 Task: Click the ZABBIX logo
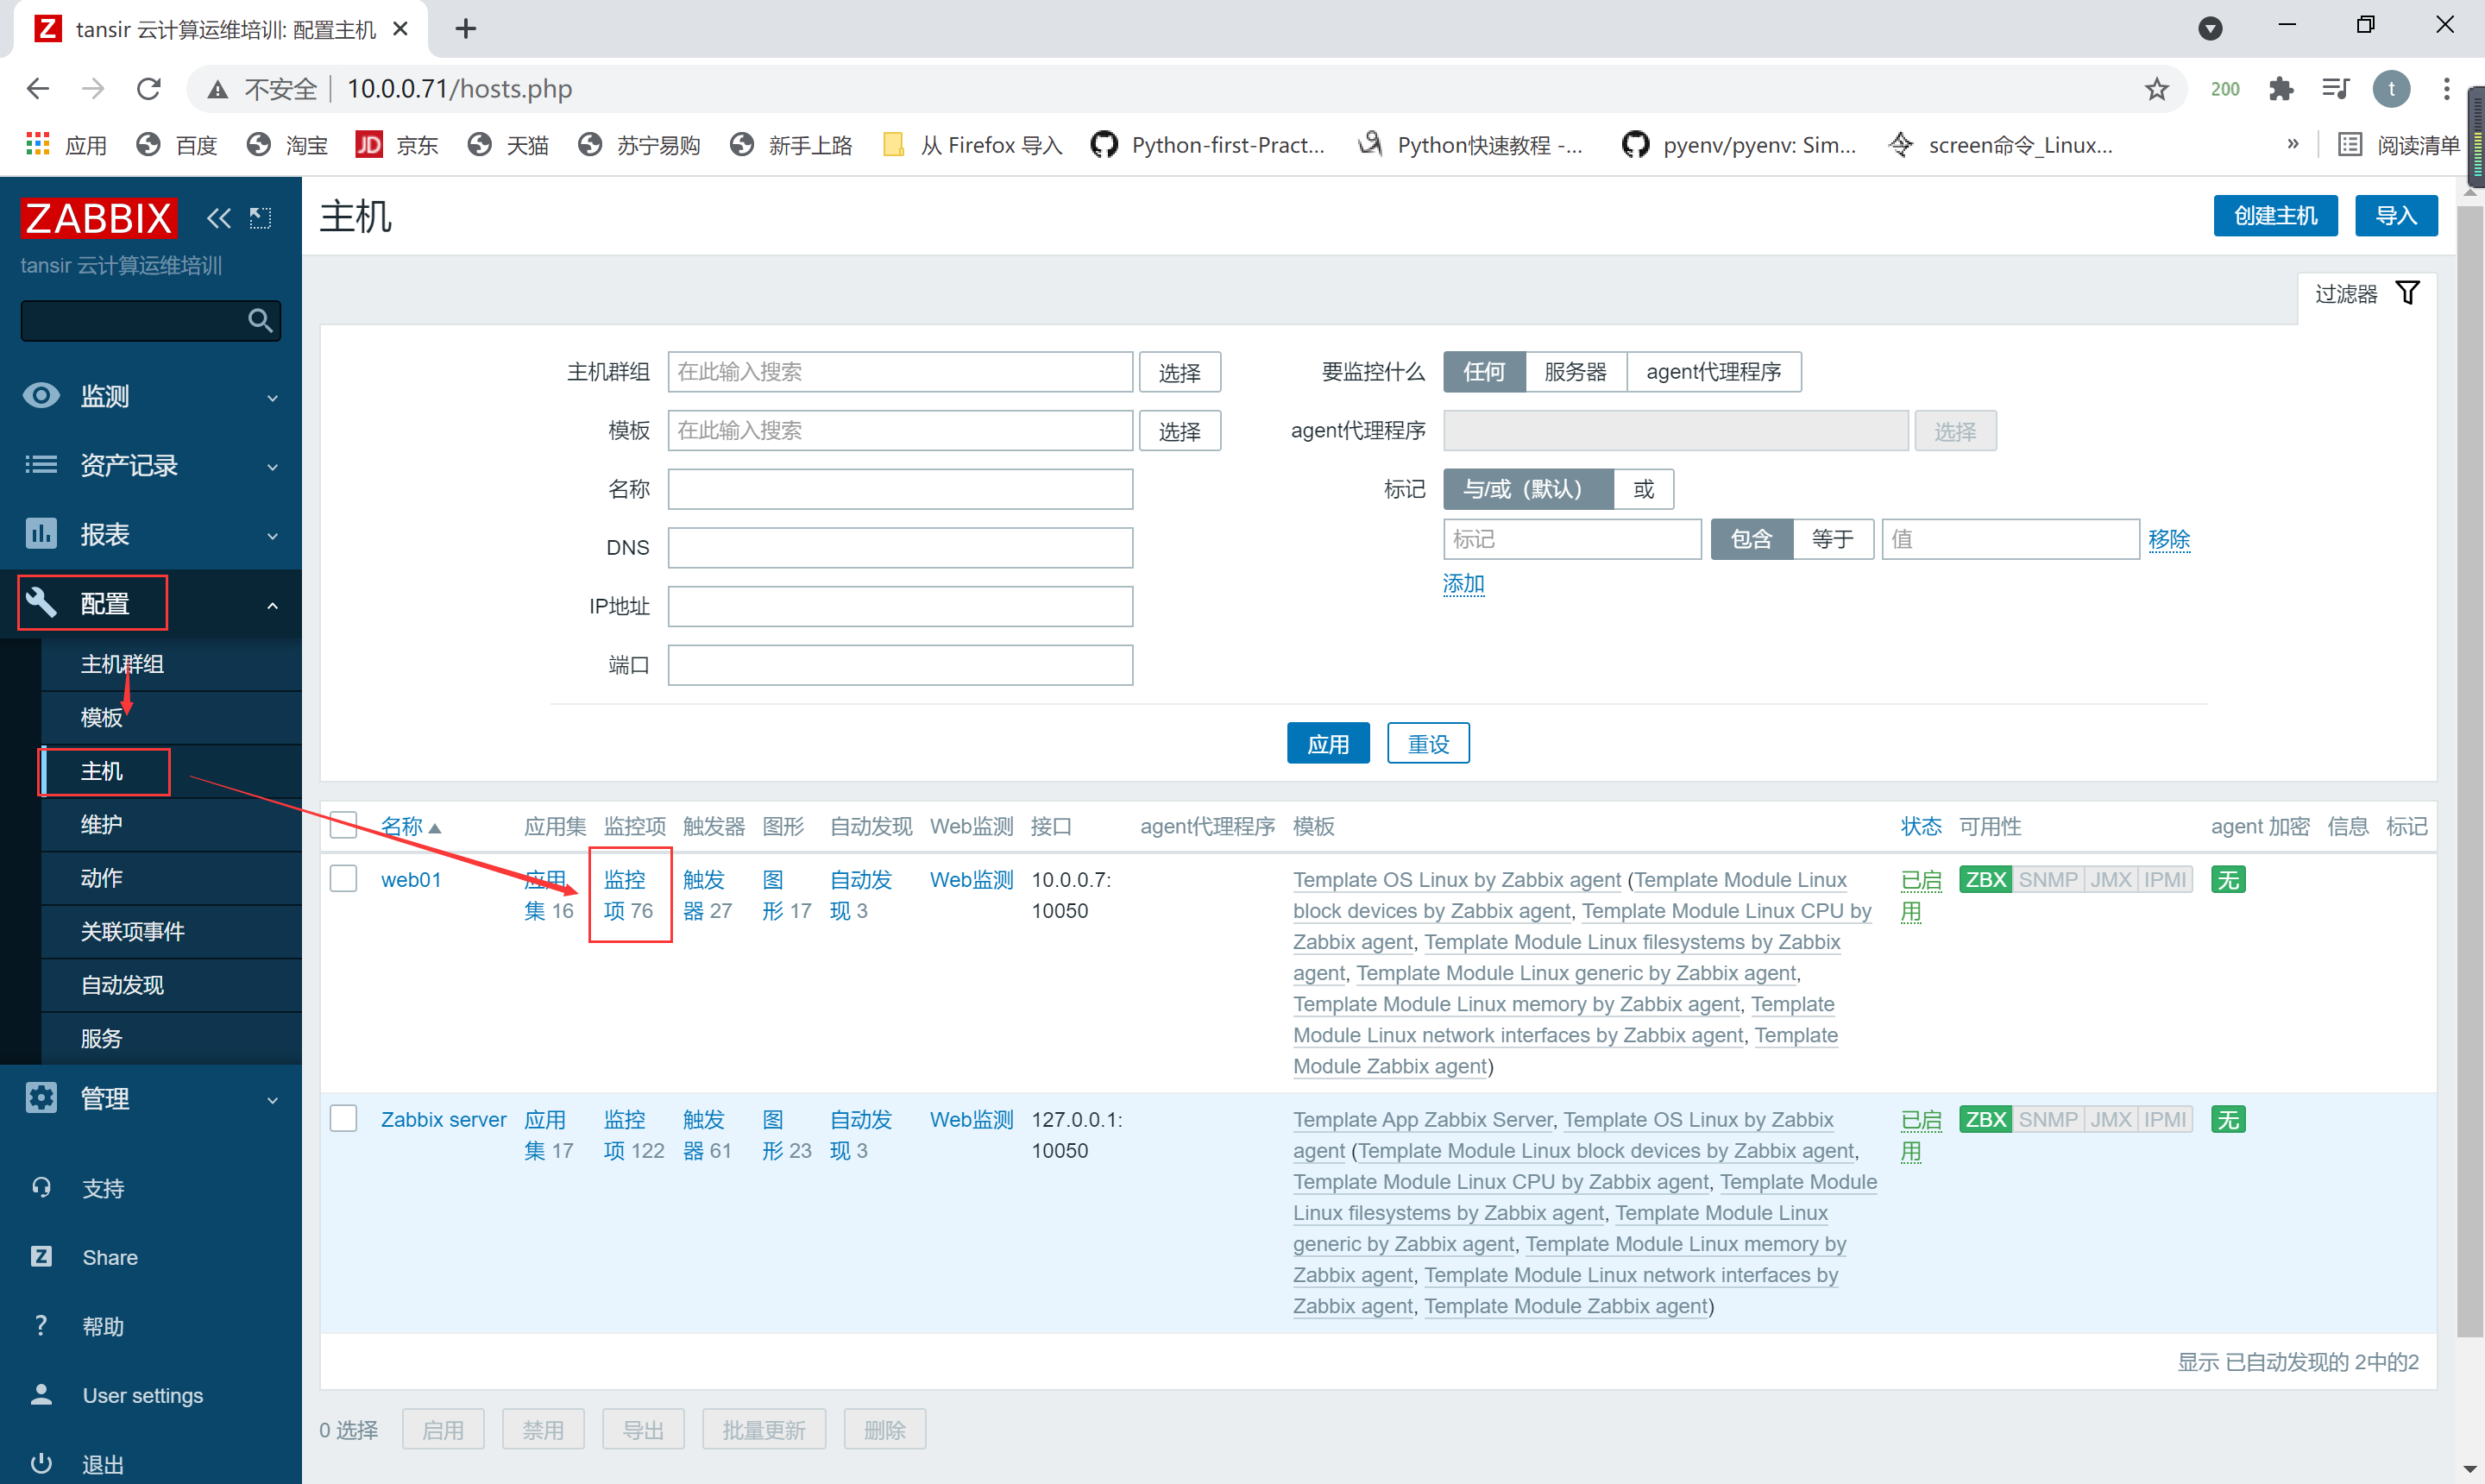pyautogui.click(x=98, y=217)
